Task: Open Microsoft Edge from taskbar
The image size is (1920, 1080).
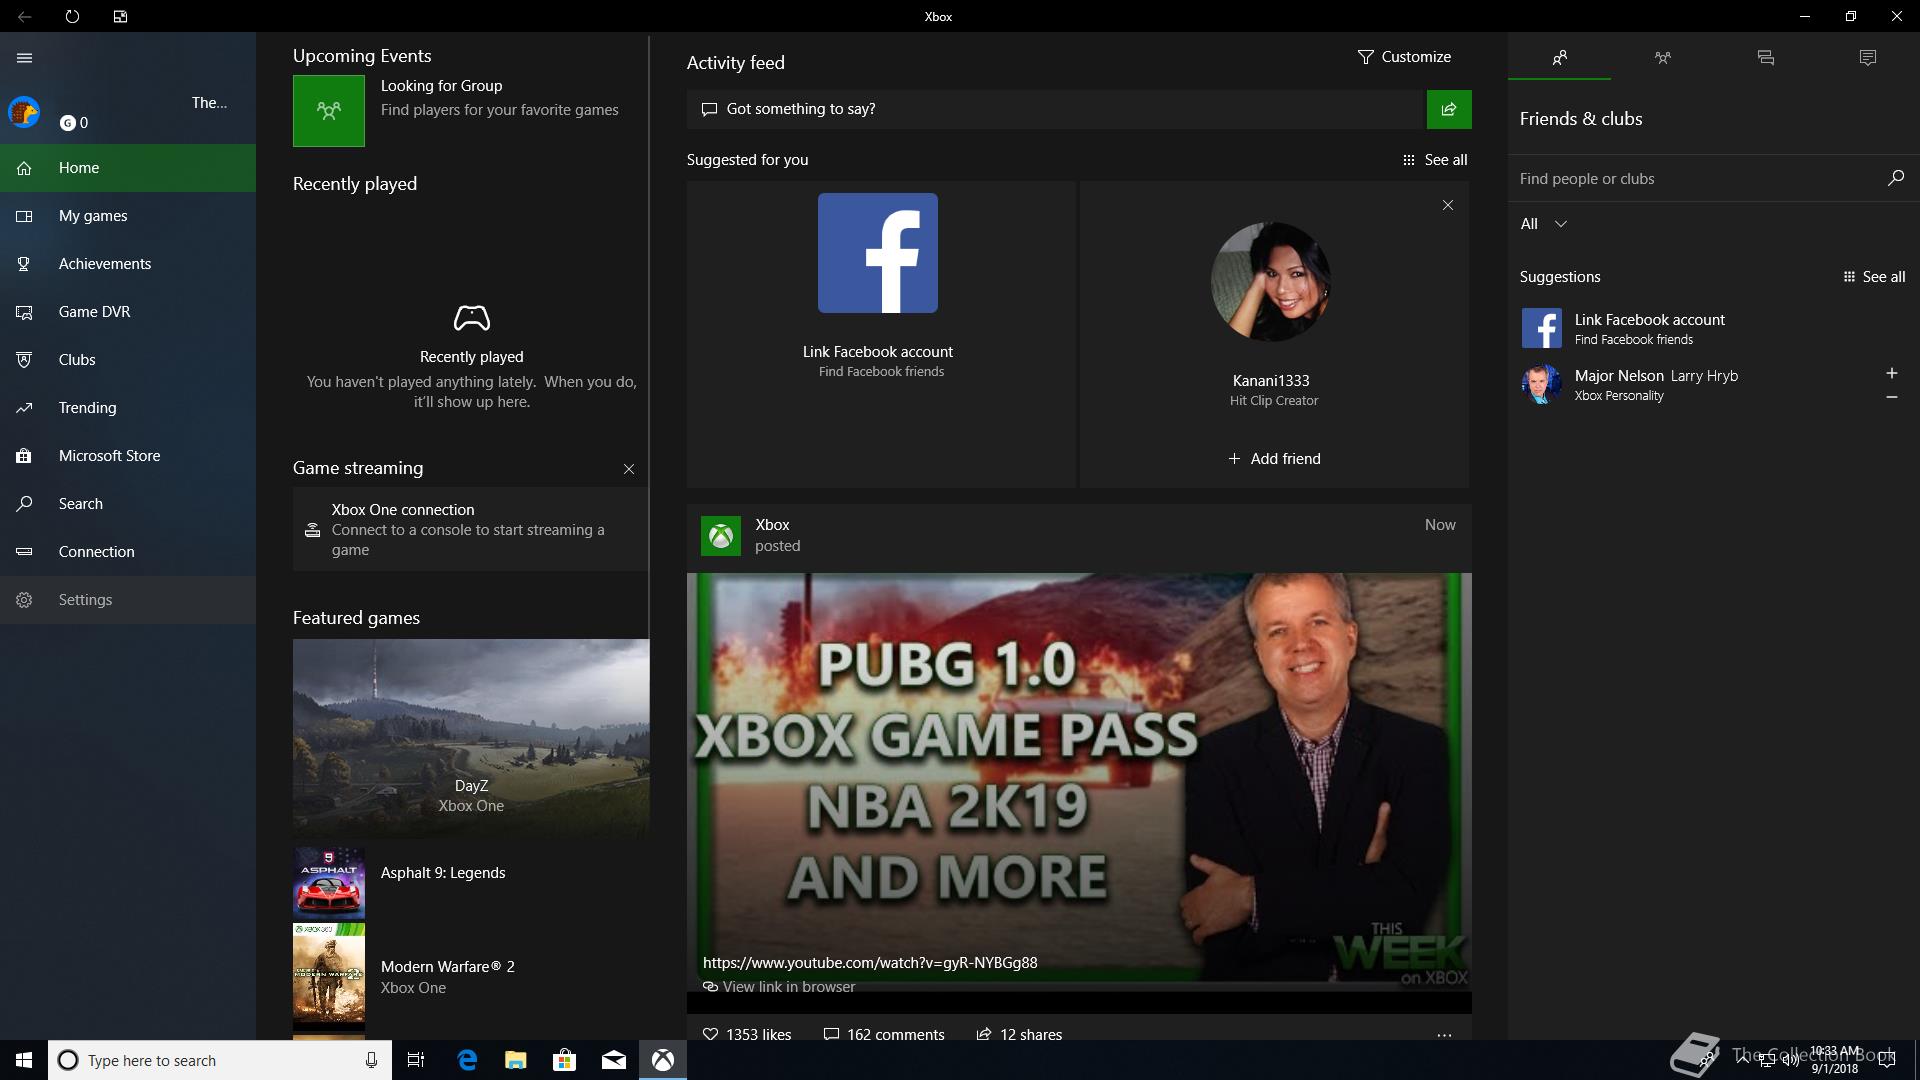Action: [467, 1060]
